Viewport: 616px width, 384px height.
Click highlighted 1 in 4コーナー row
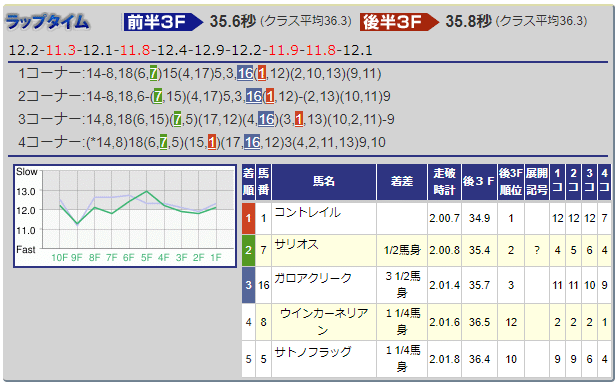[212, 142]
